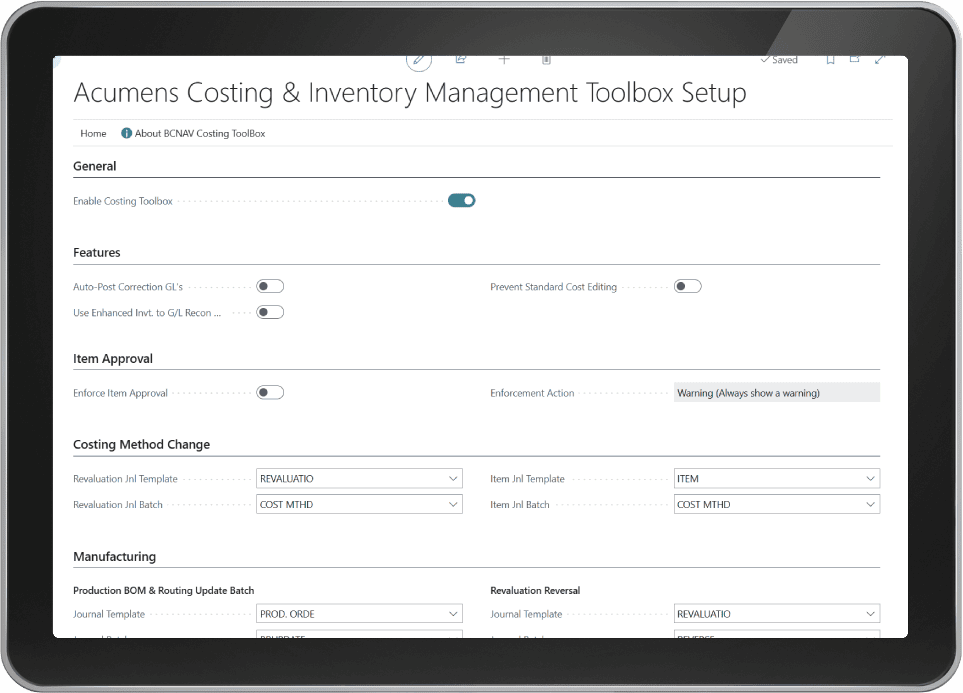Open Revaluation Jnl Template dropdown arrow
The width and height of the screenshot is (963, 693).
453,479
